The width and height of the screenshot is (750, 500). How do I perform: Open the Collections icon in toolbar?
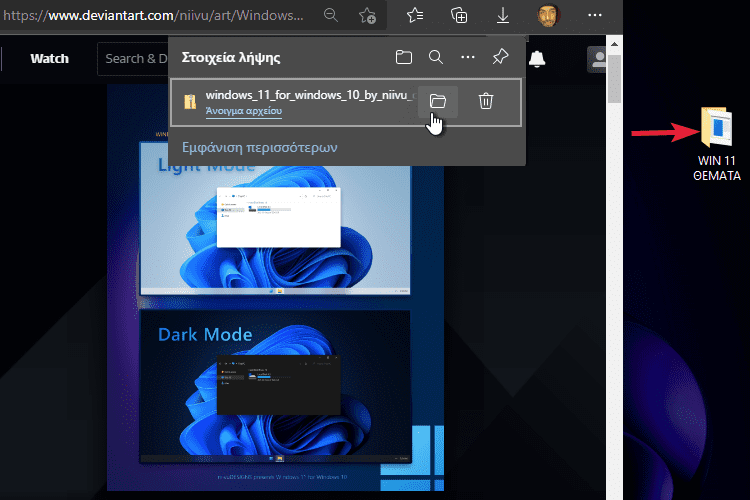[459, 15]
